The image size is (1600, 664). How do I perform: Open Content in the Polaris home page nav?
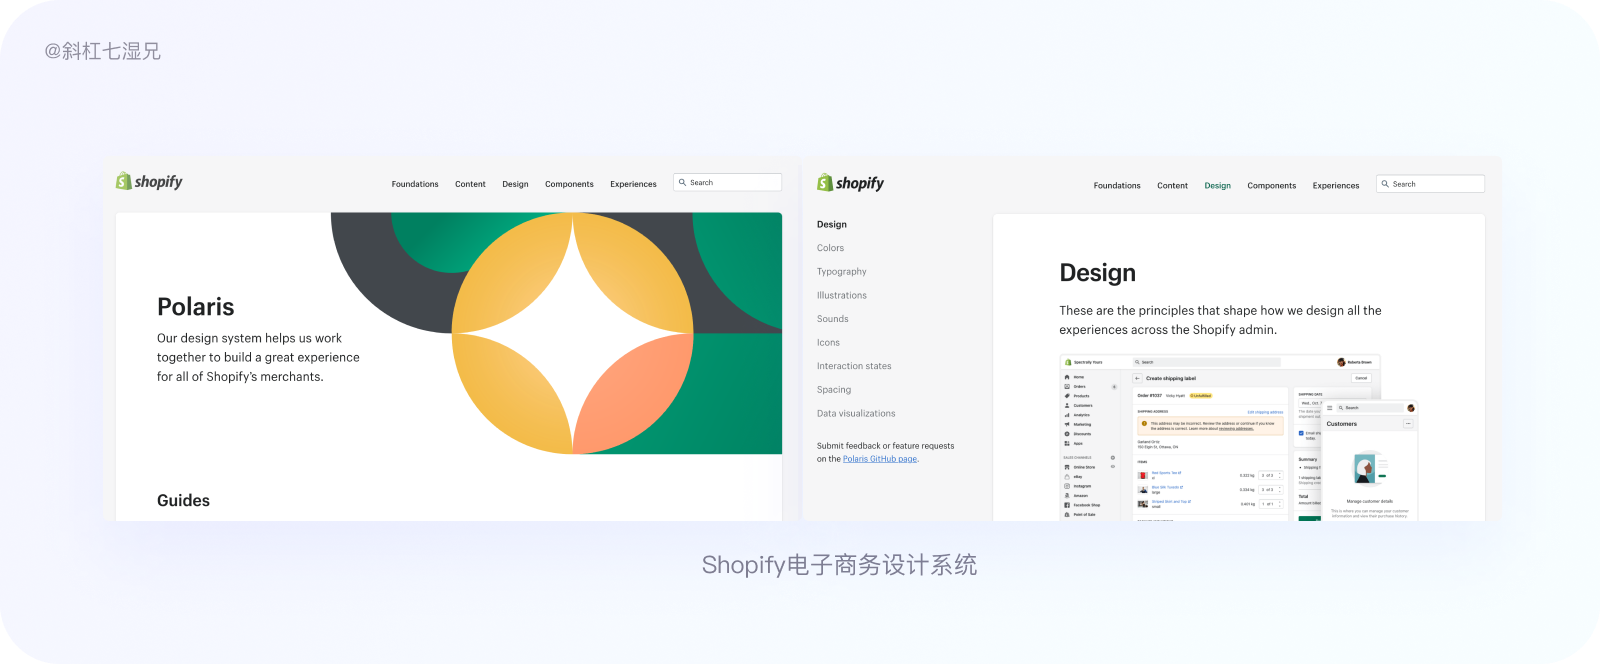[470, 184]
